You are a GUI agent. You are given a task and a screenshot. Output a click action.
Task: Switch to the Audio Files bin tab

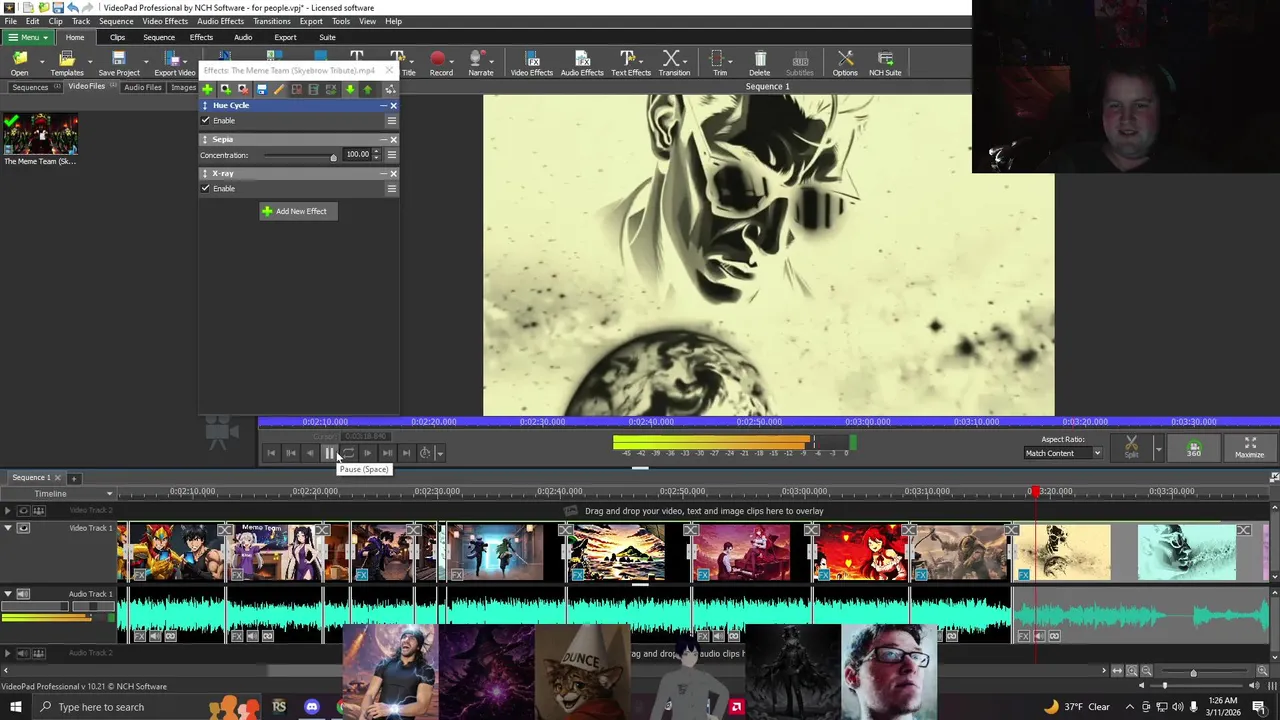pyautogui.click(x=142, y=87)
